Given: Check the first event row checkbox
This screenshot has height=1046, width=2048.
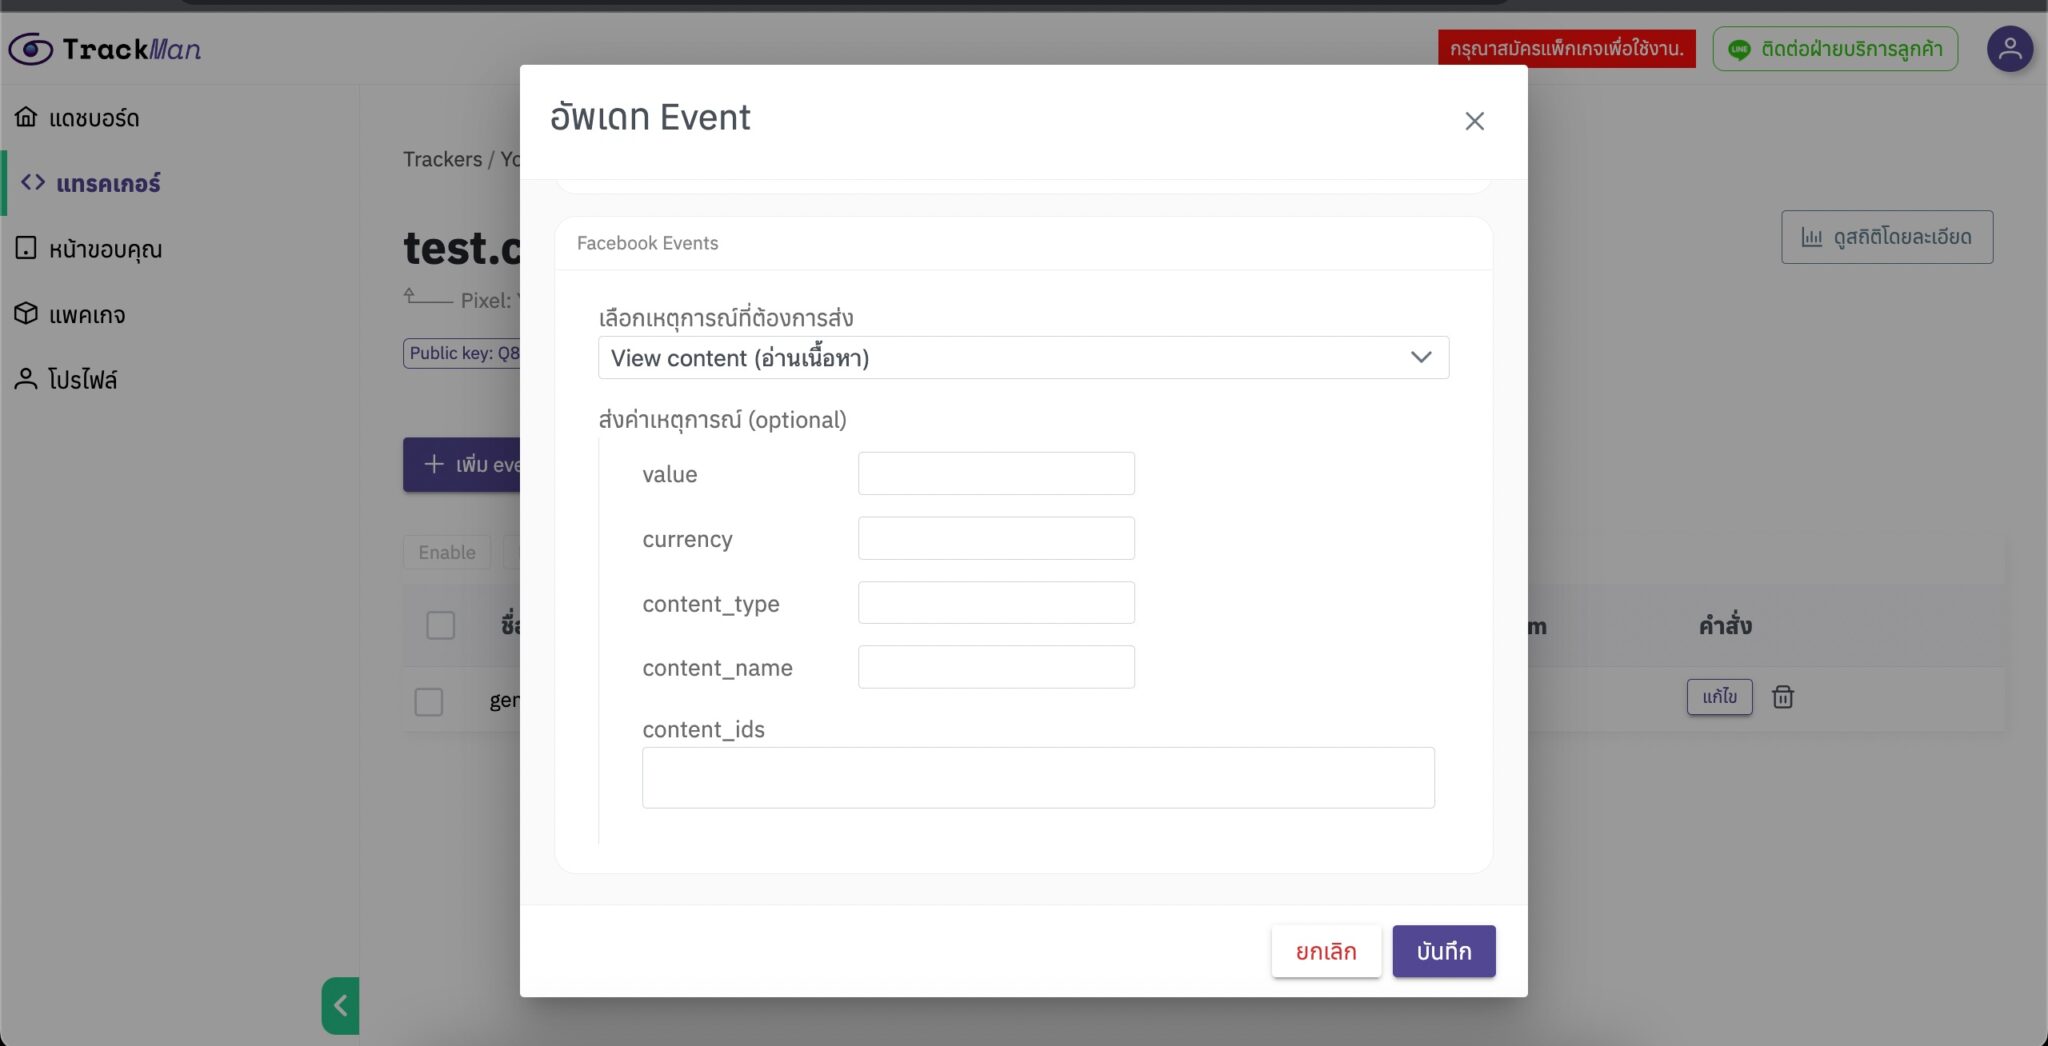Looking at the screenshot, I should click(x=429, y=701).
